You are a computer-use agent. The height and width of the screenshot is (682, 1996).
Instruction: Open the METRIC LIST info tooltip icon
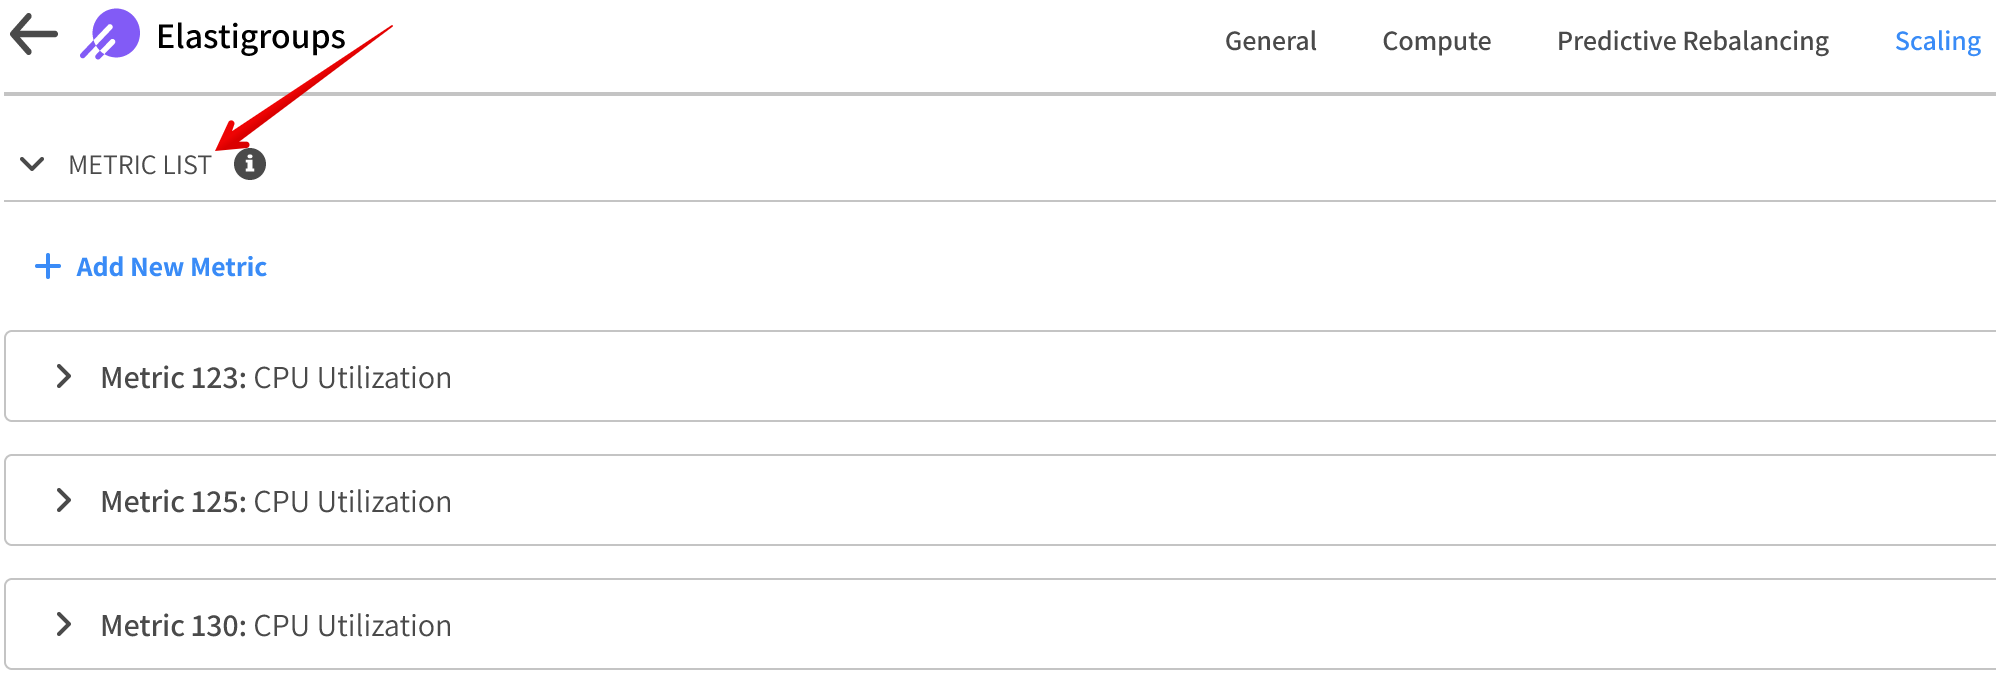tap(248, 163)
